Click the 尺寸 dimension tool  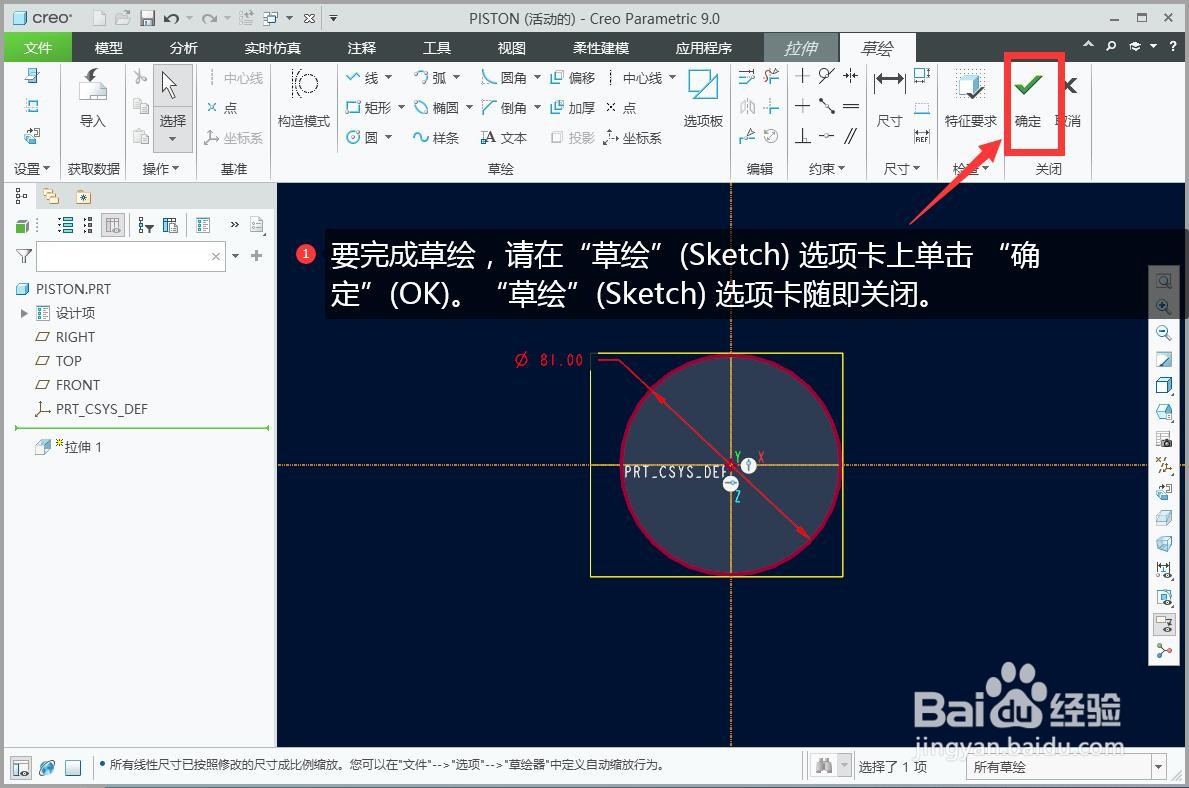(889, 99)
